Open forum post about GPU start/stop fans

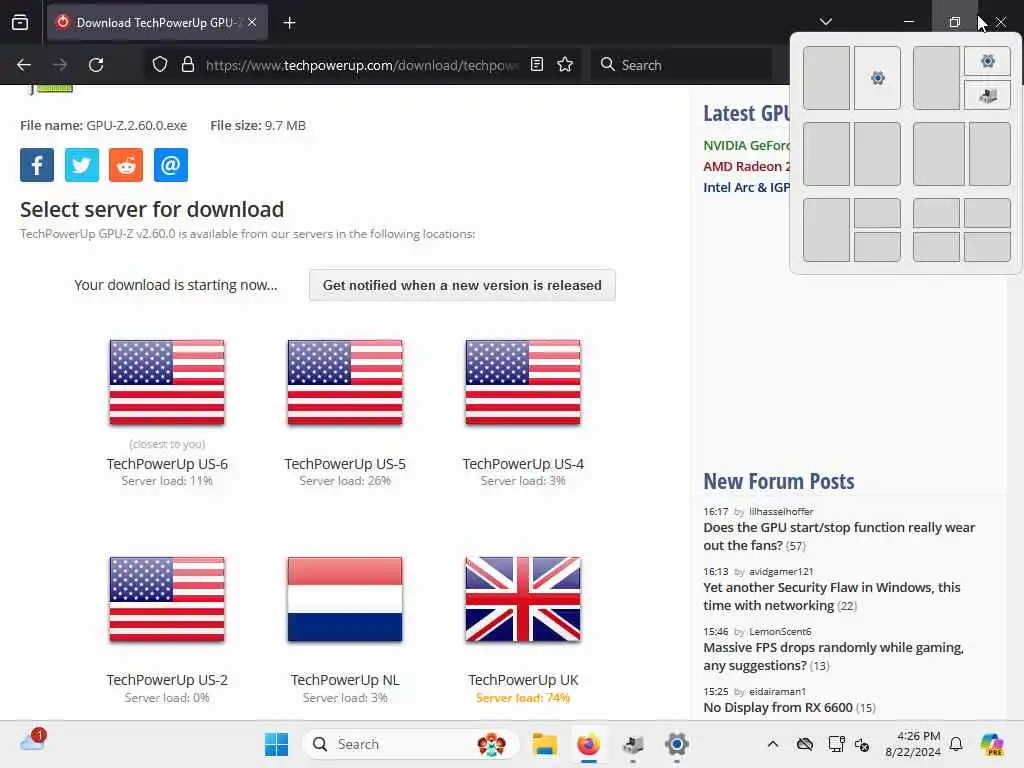pos(839,536)
